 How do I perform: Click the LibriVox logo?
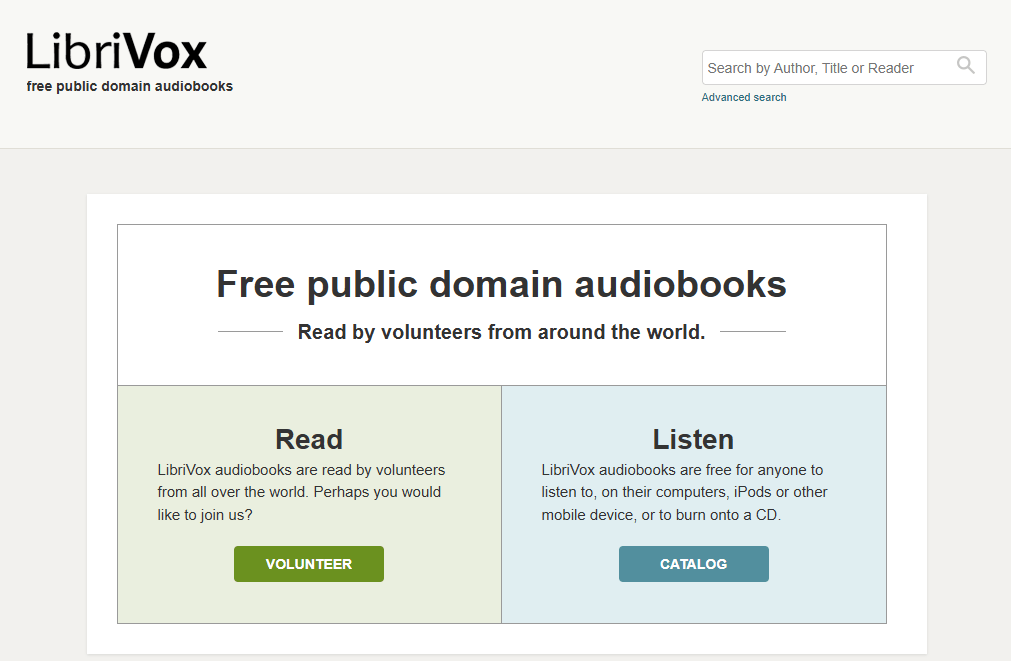pyautogui.click(x=116, y=51)
